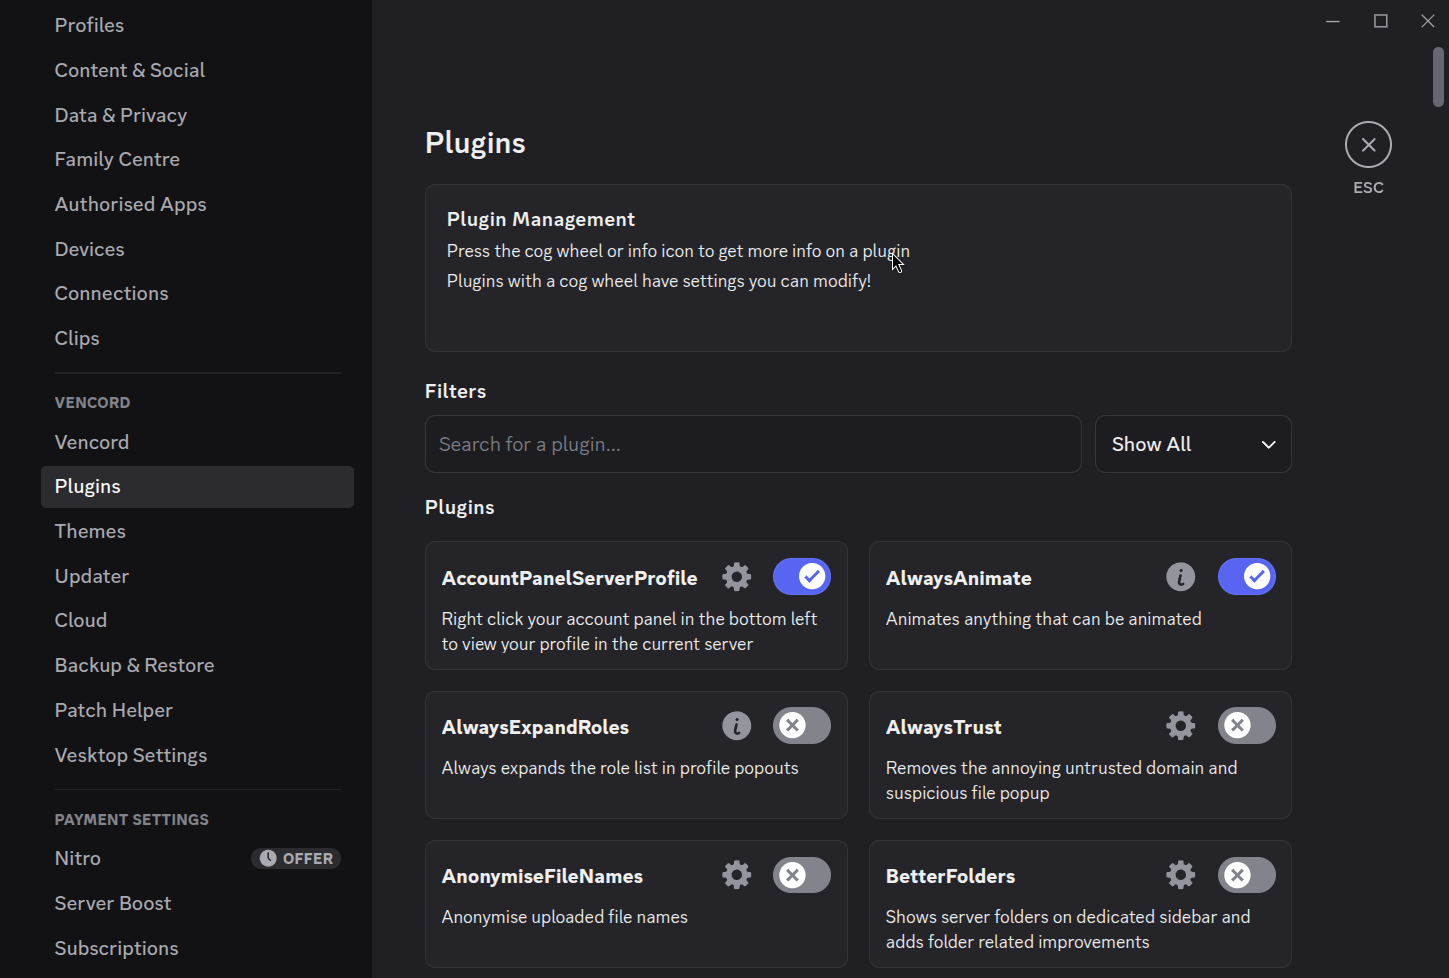
Task: Enable the BetterFolders plugin toggle
Action: click(x=1247, y=875)
